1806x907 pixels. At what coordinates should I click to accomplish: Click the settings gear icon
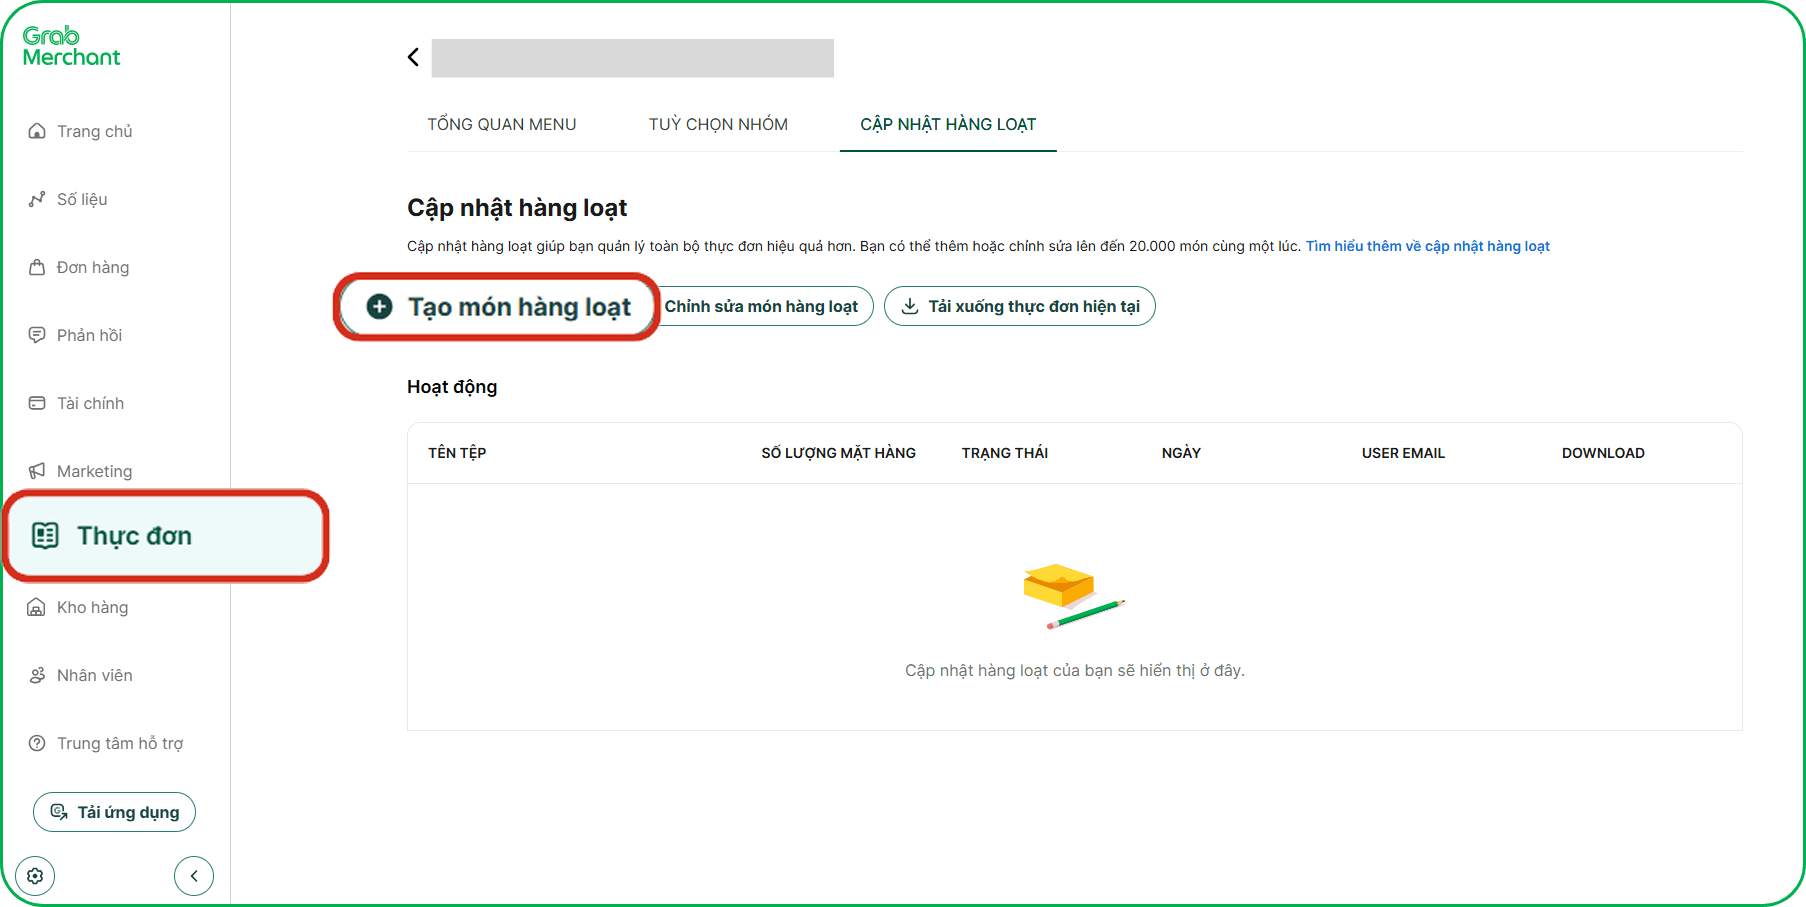(x=35, y=876)
